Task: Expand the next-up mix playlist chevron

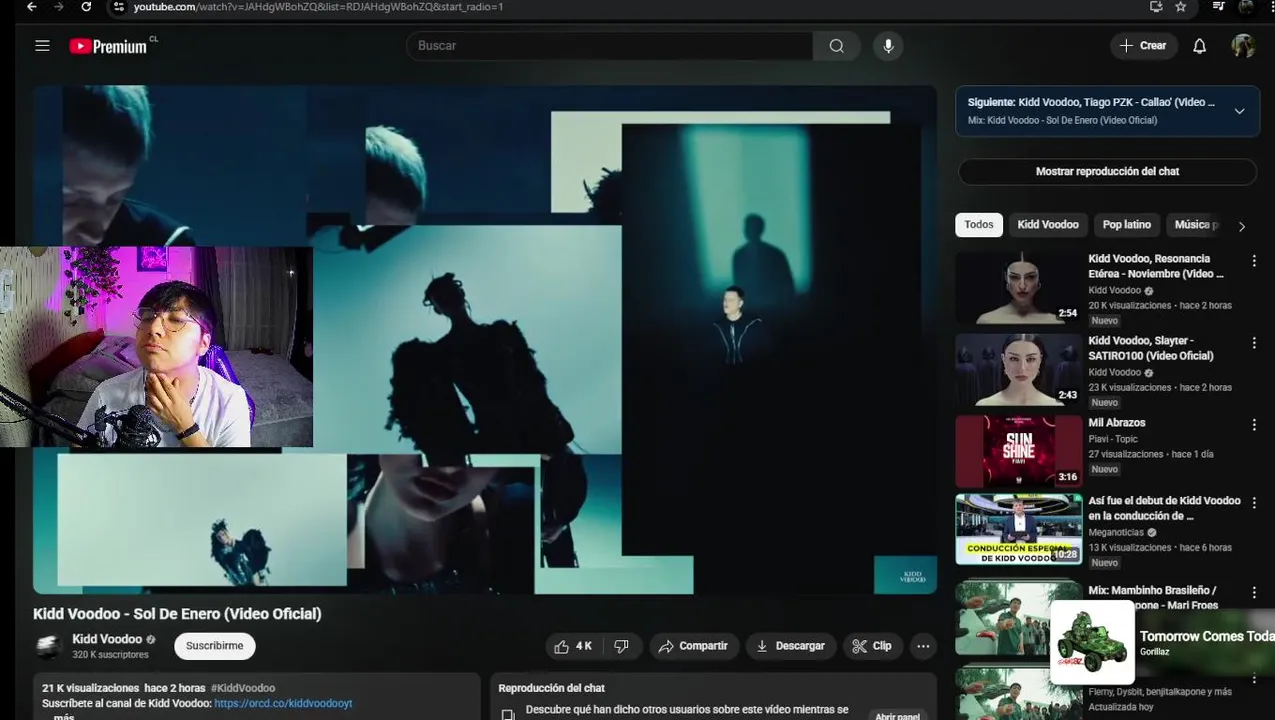Action: pos(1239,111)
